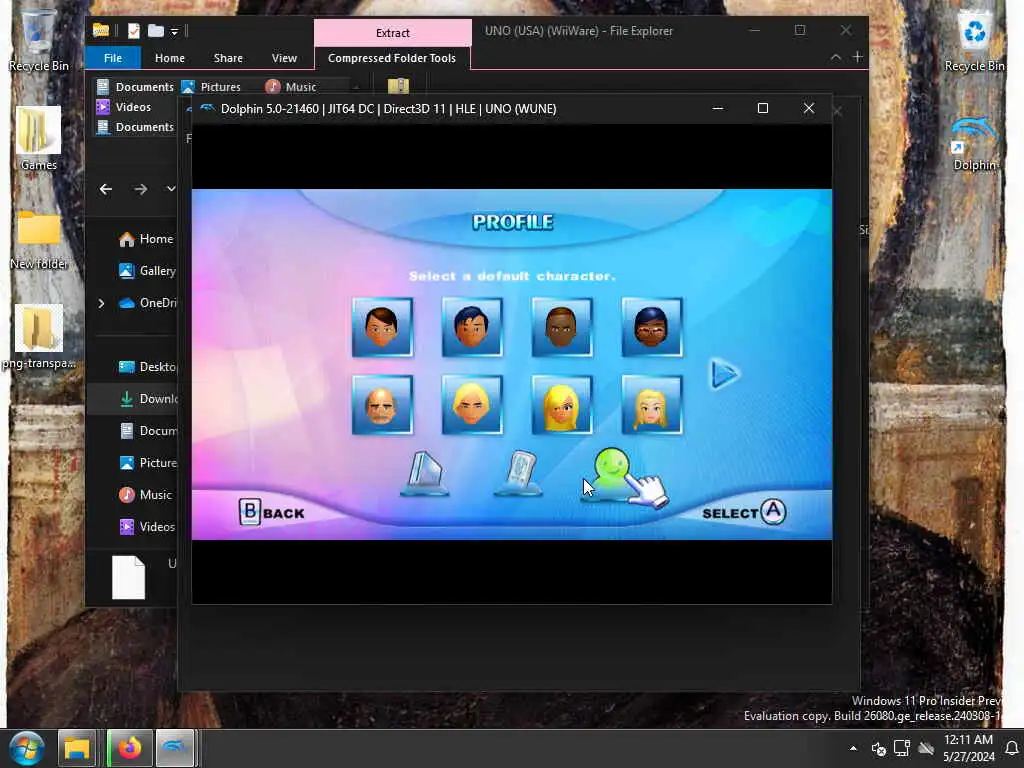This screenshot has height=768, width=1024.
Task: Go back in File Explorer navigation
Action: tap(106, 189)
